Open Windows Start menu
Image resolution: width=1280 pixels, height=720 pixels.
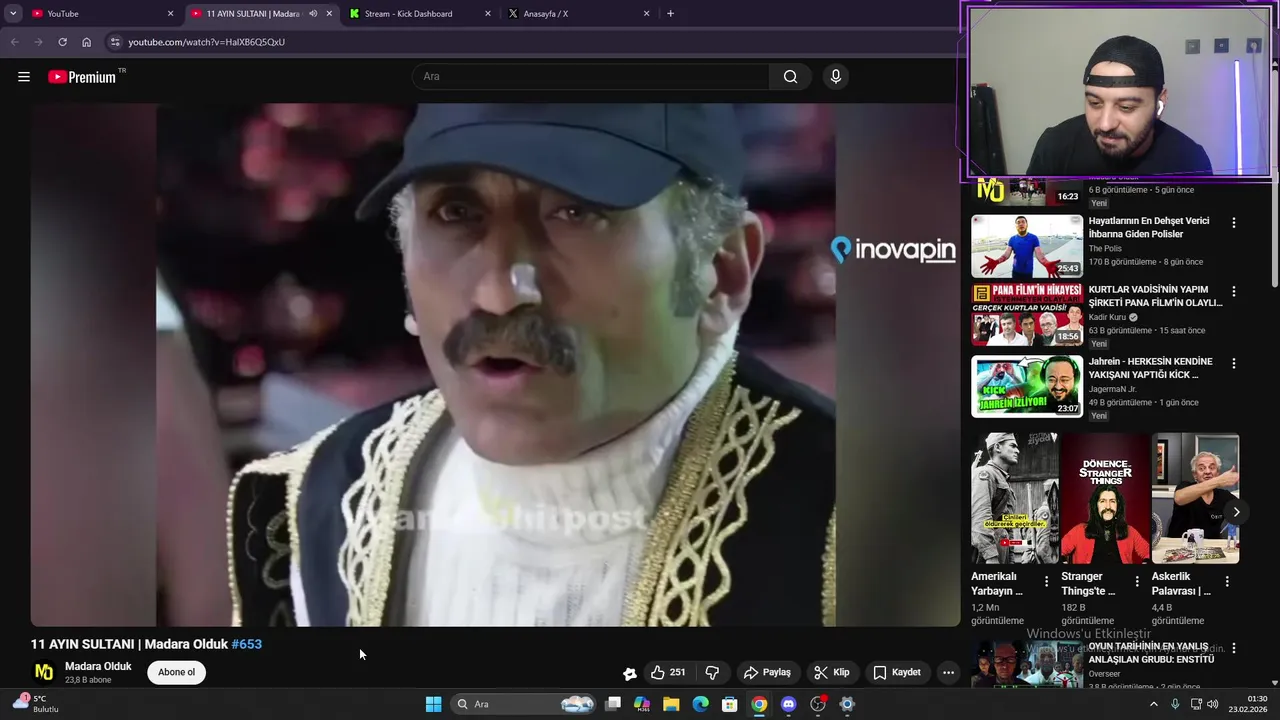433,704
